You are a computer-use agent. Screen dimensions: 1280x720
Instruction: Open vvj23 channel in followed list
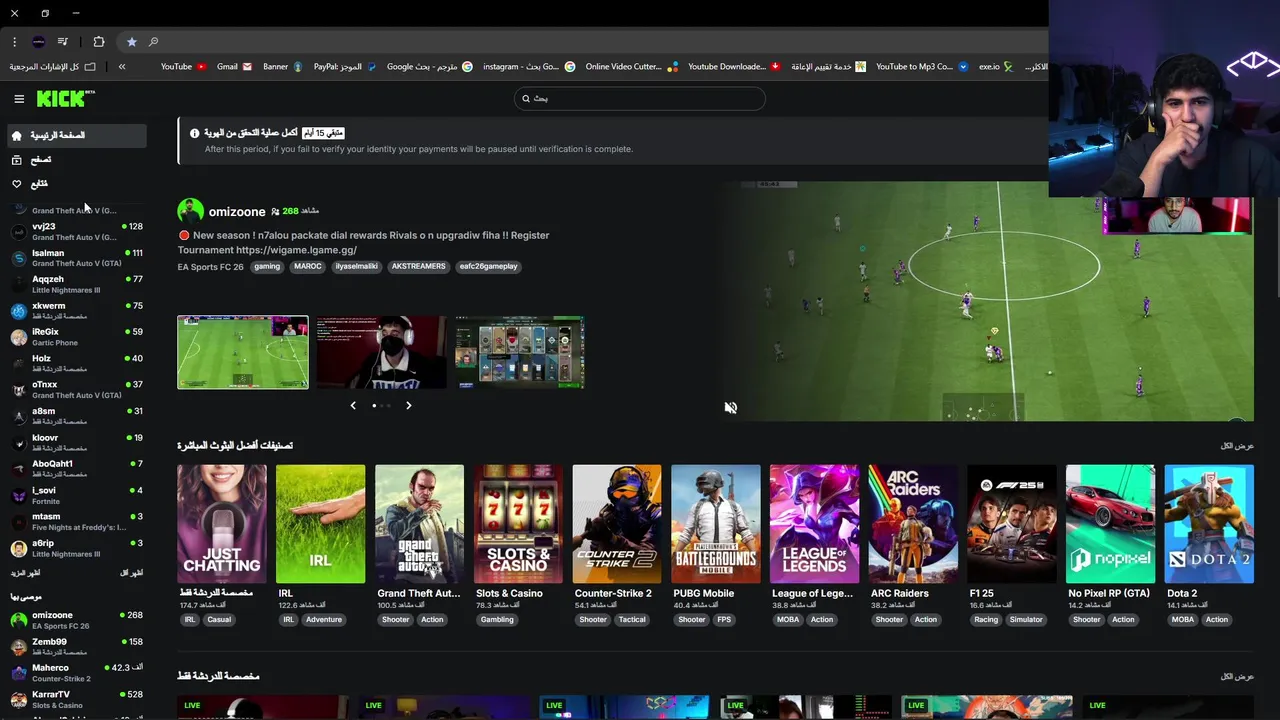76,231
